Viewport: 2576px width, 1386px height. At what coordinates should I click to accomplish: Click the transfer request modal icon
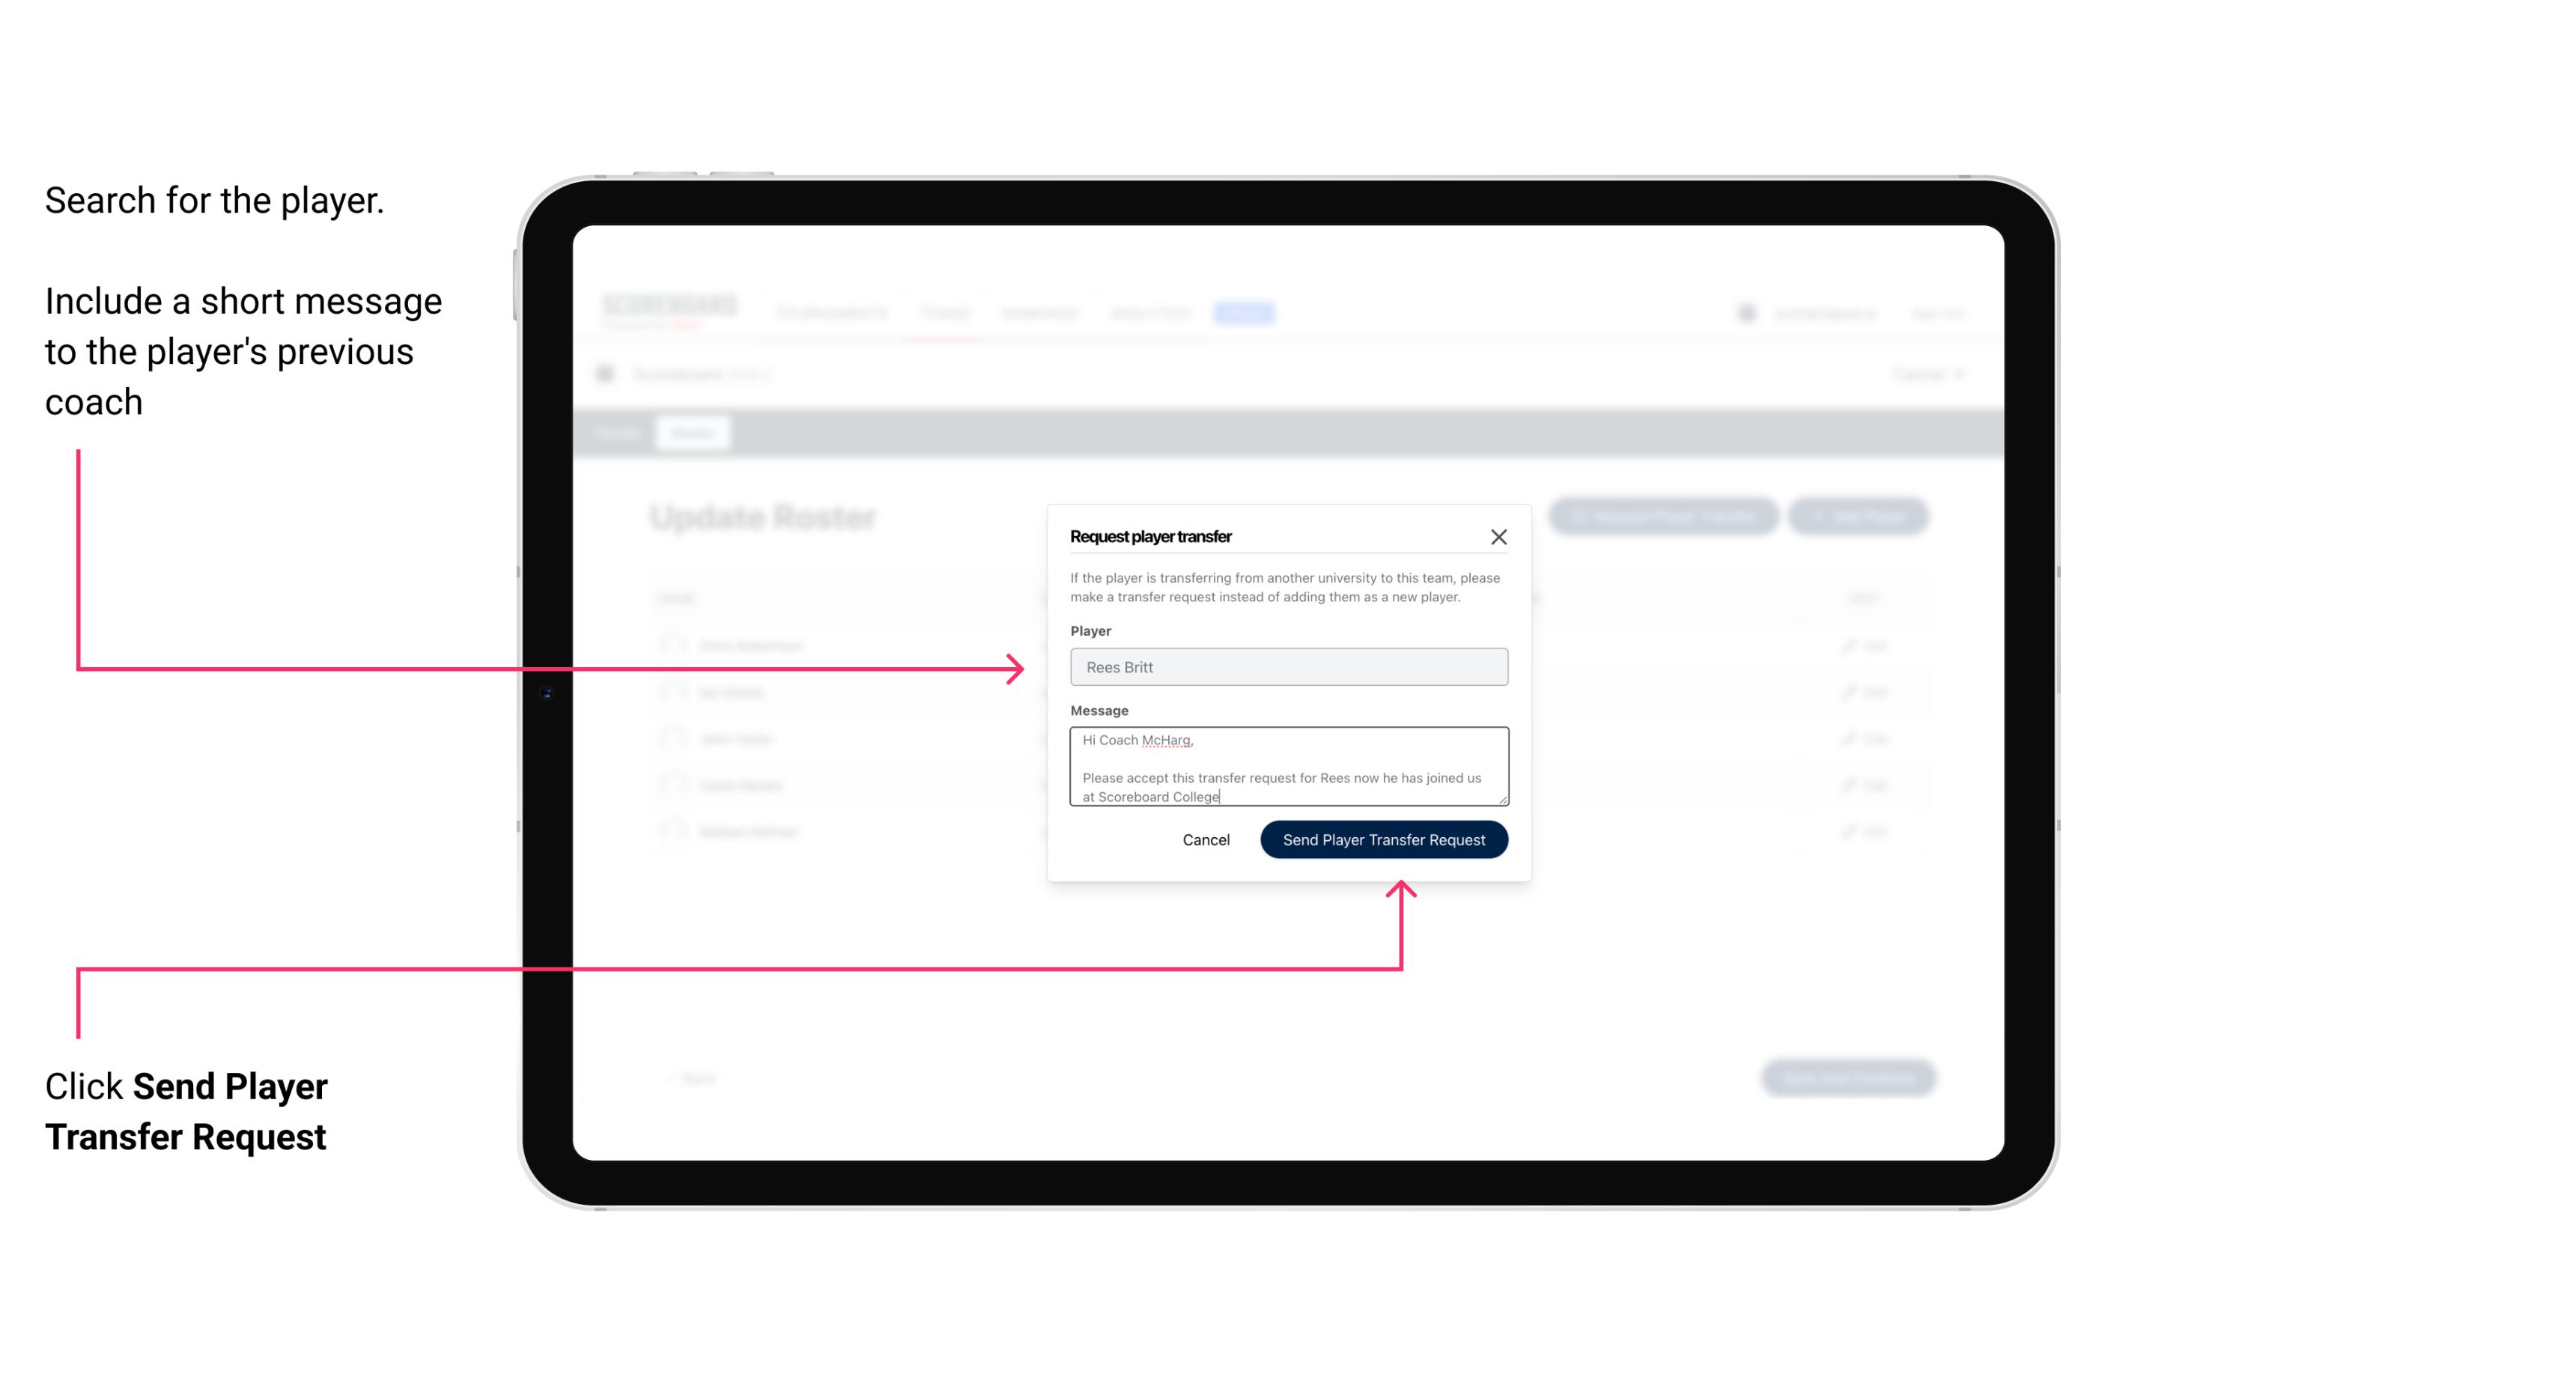pos(1499,536)
